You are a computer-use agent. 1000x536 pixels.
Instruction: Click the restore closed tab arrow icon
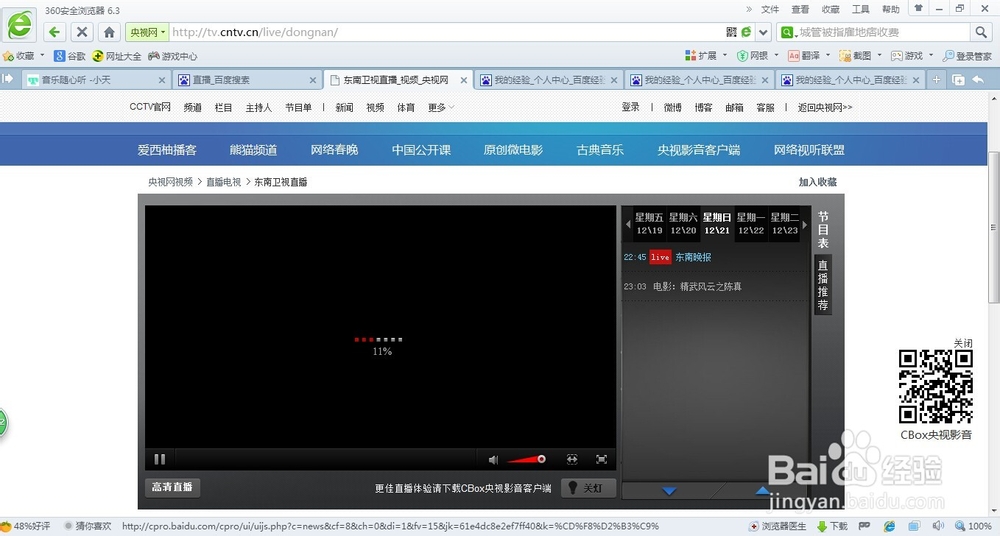[x=978, y=80]
